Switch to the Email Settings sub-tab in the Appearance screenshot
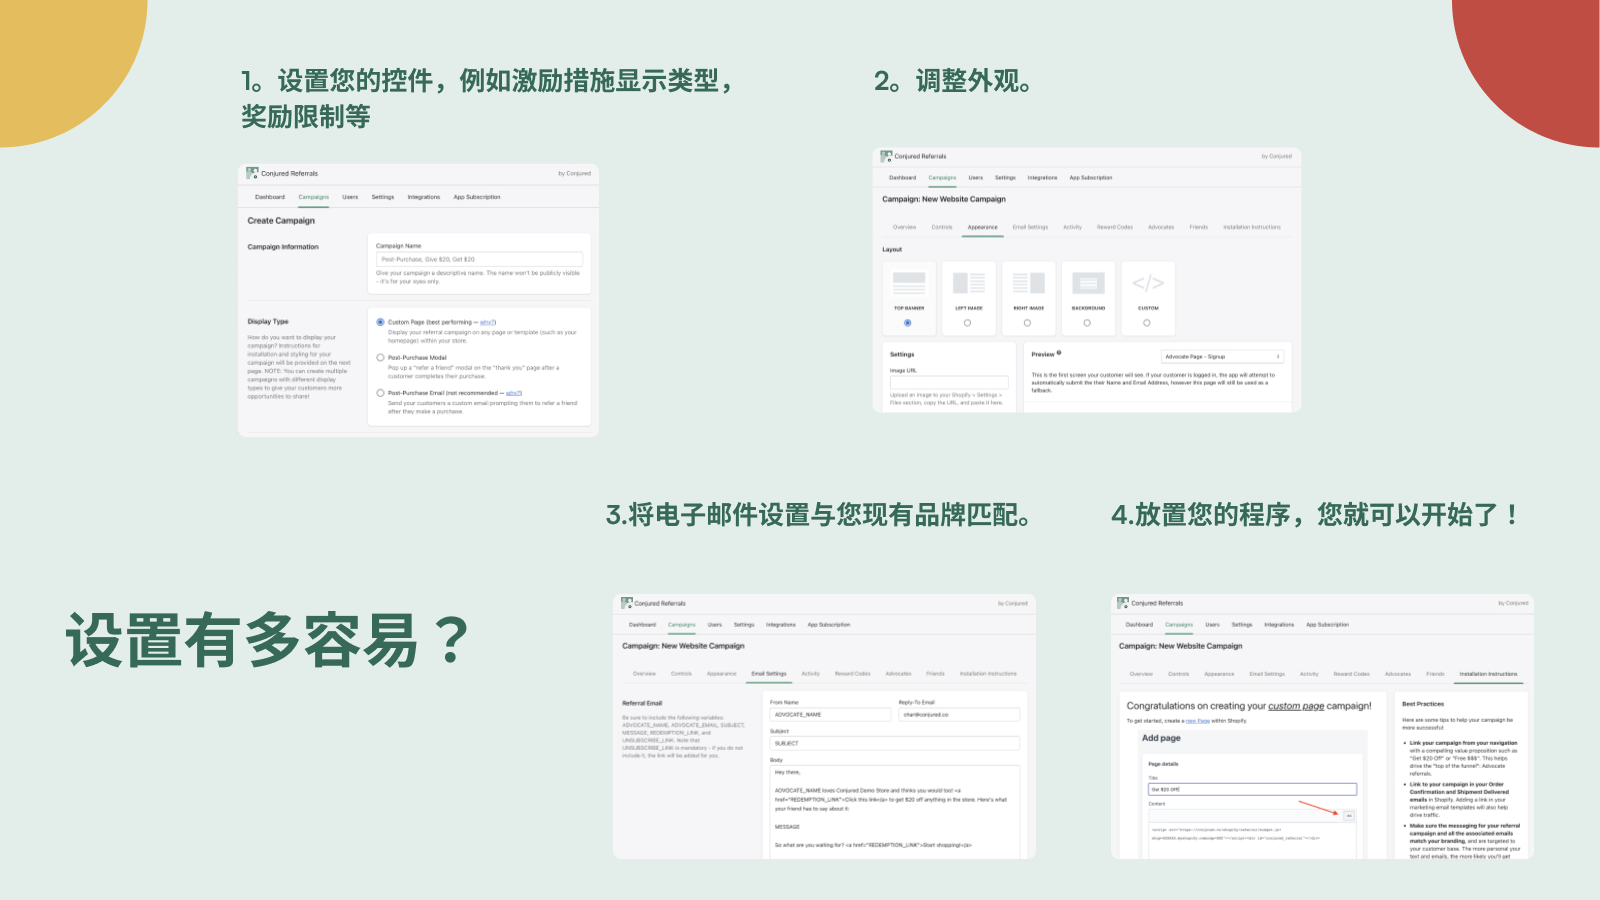This screenshot has height=900, width=1600. point(1030,227)
